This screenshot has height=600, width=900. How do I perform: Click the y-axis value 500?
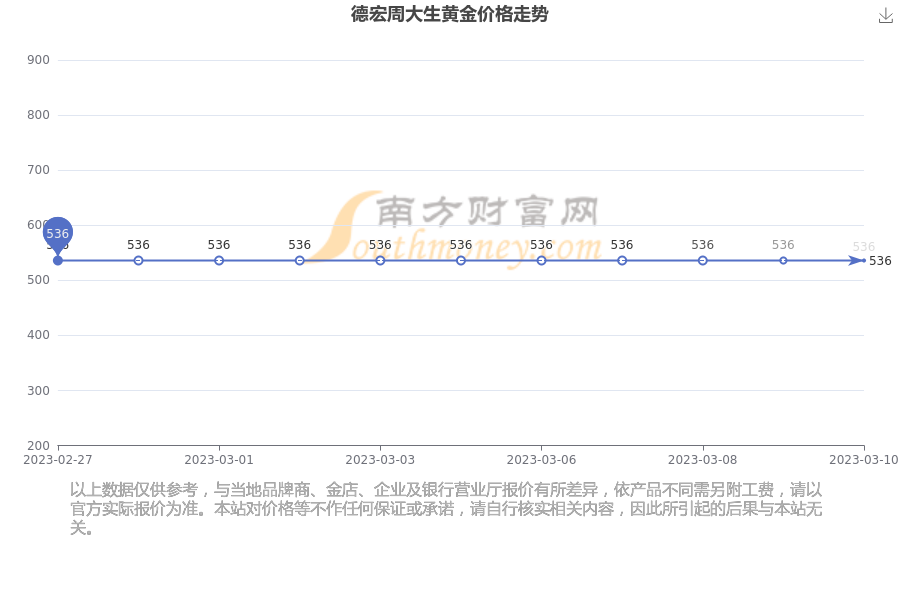(38, 280)
